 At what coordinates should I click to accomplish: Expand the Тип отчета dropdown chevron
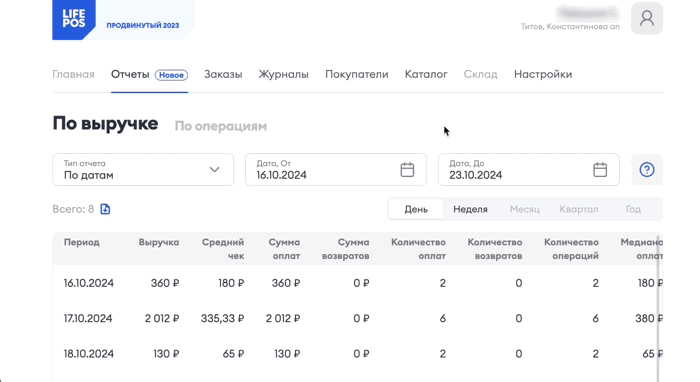click(215, 170)
